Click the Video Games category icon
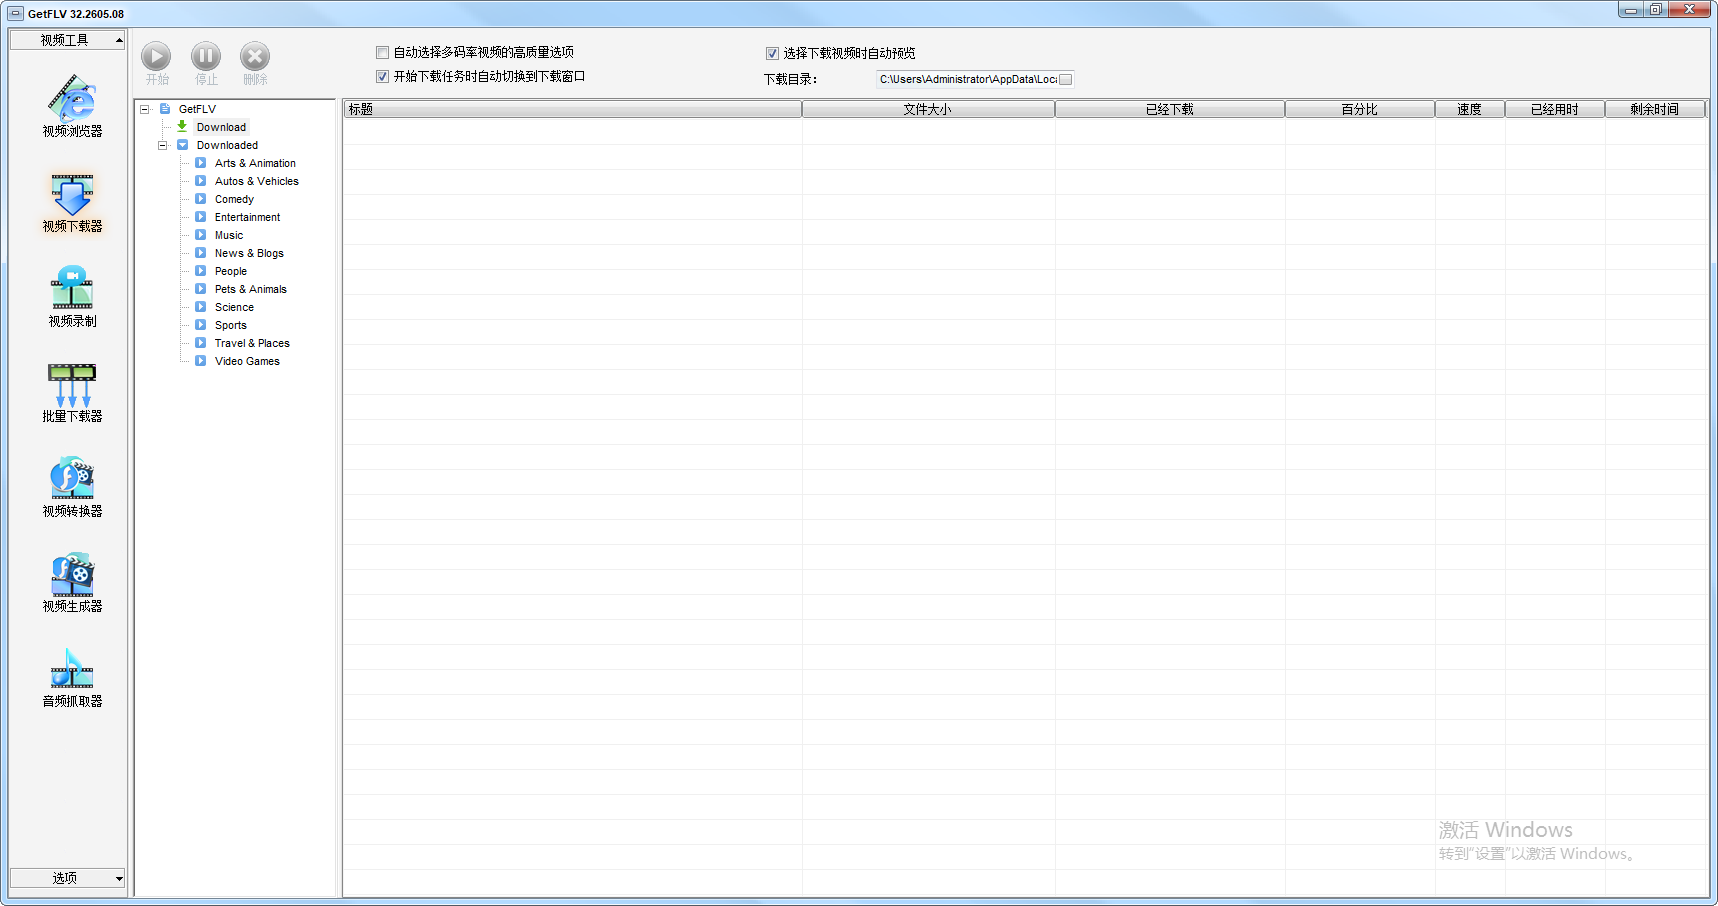Image resolution: width=1718 pixels, height=906 pixels. (x=201, y=361)
